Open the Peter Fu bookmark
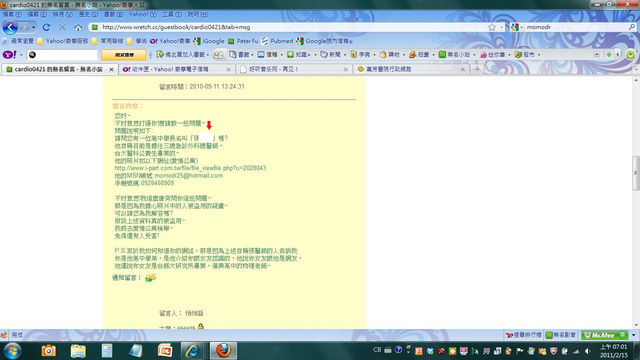 pyautogui.click(x=243, y=41)
